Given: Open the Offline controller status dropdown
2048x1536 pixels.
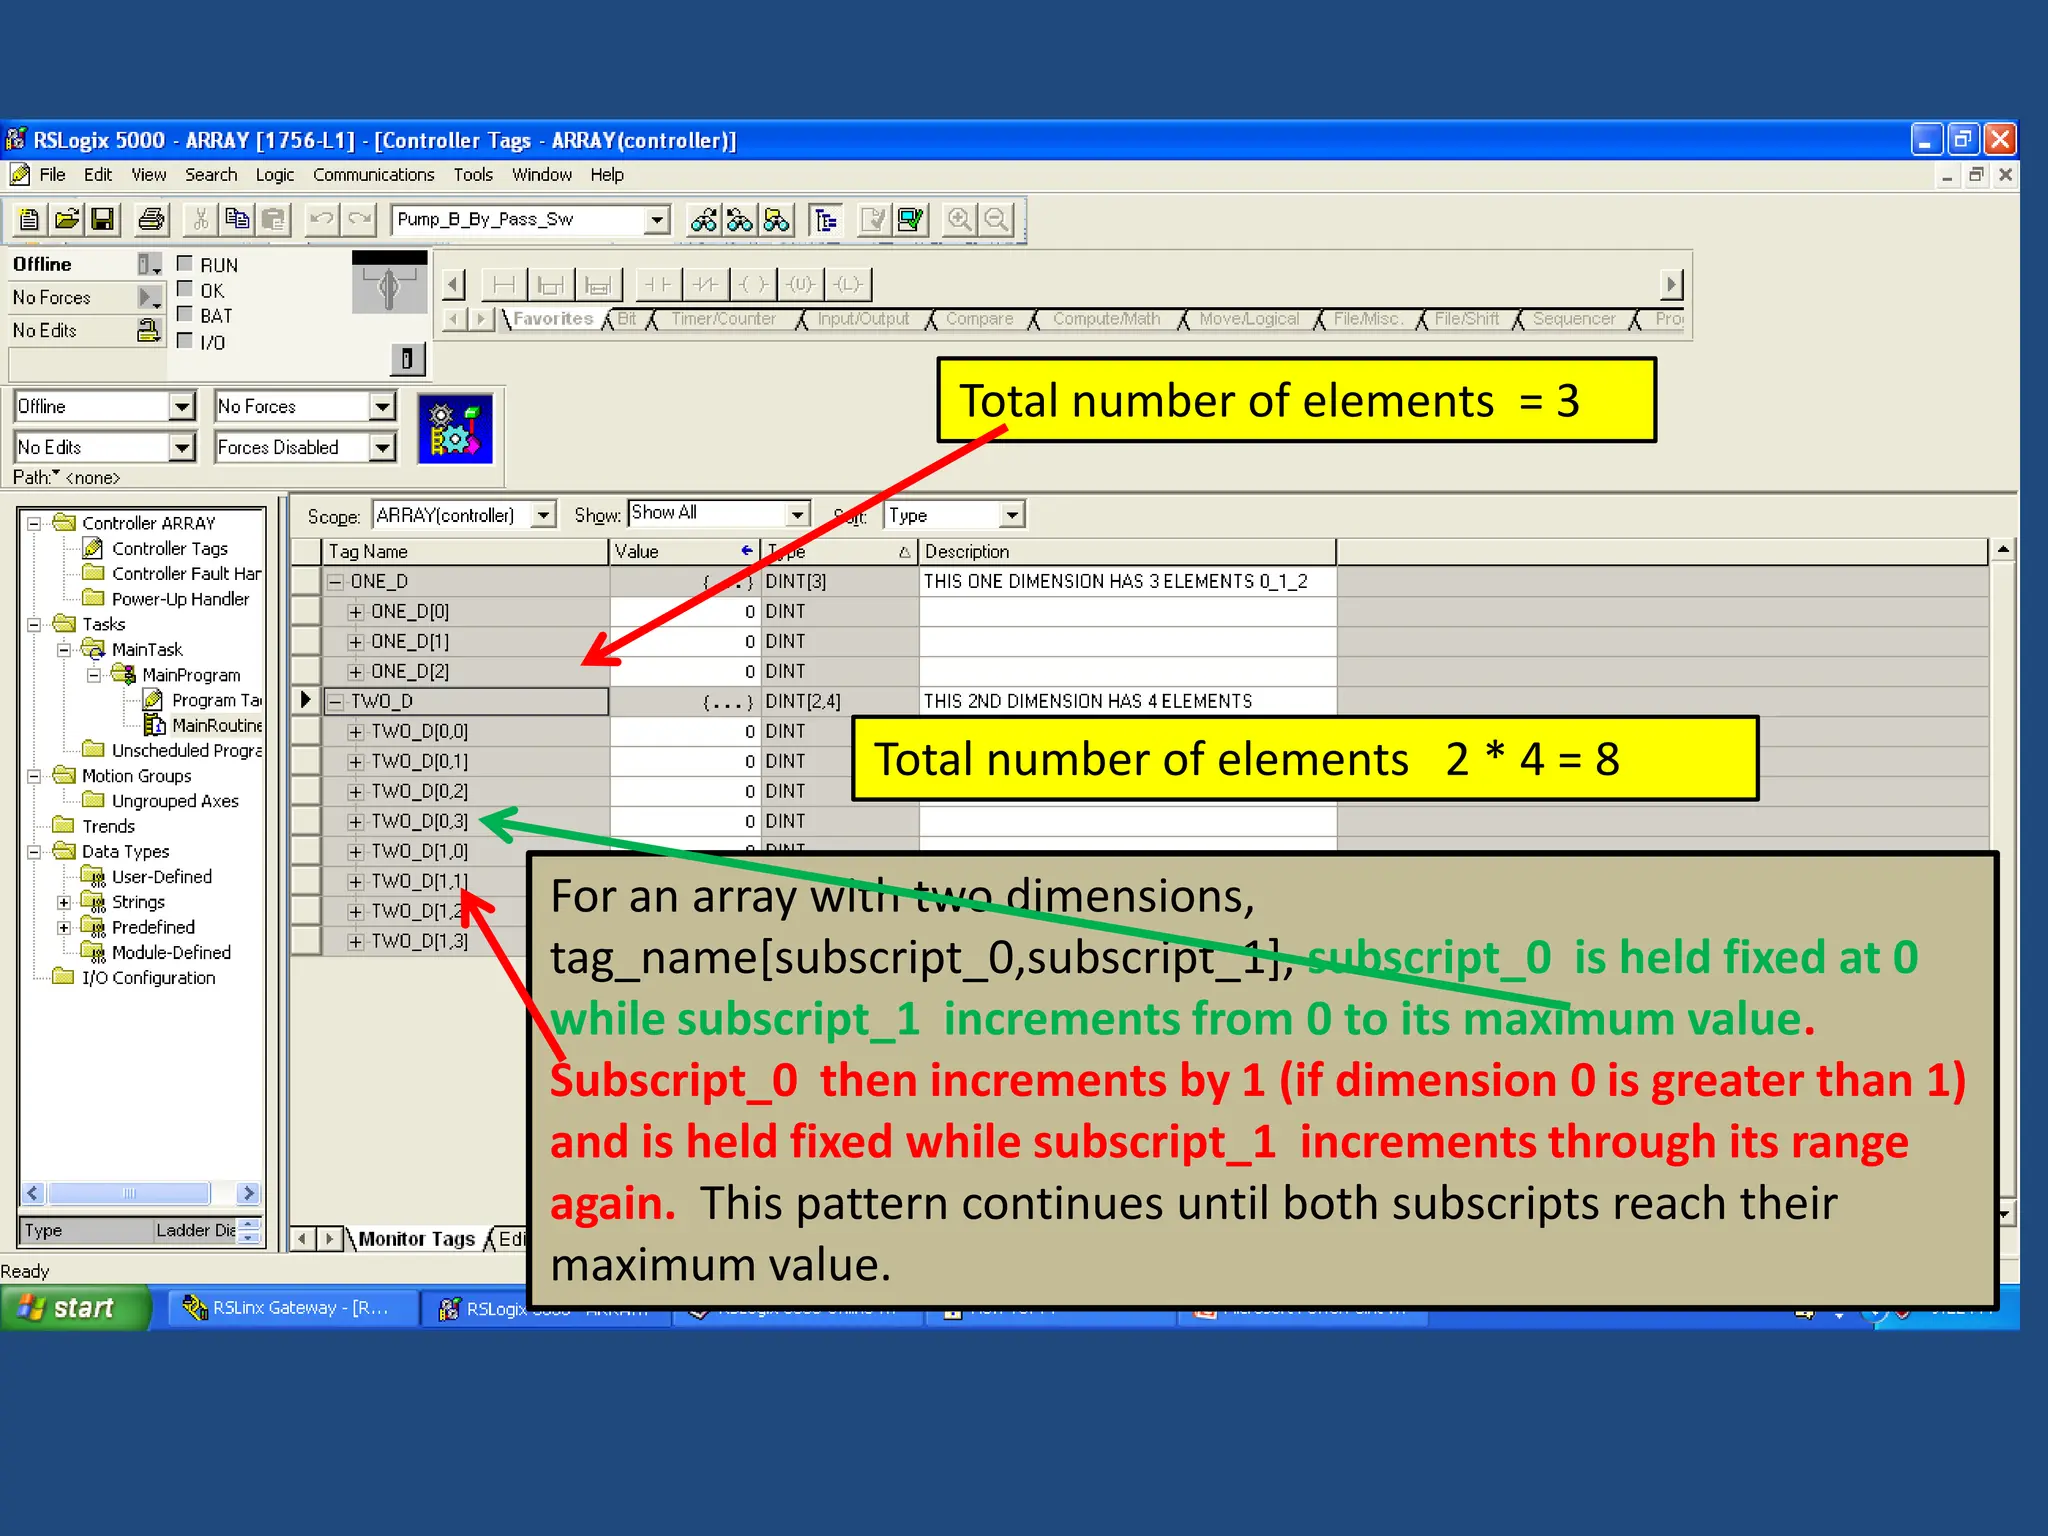Looking at the screenshot, I should click(x=181, y=407).
